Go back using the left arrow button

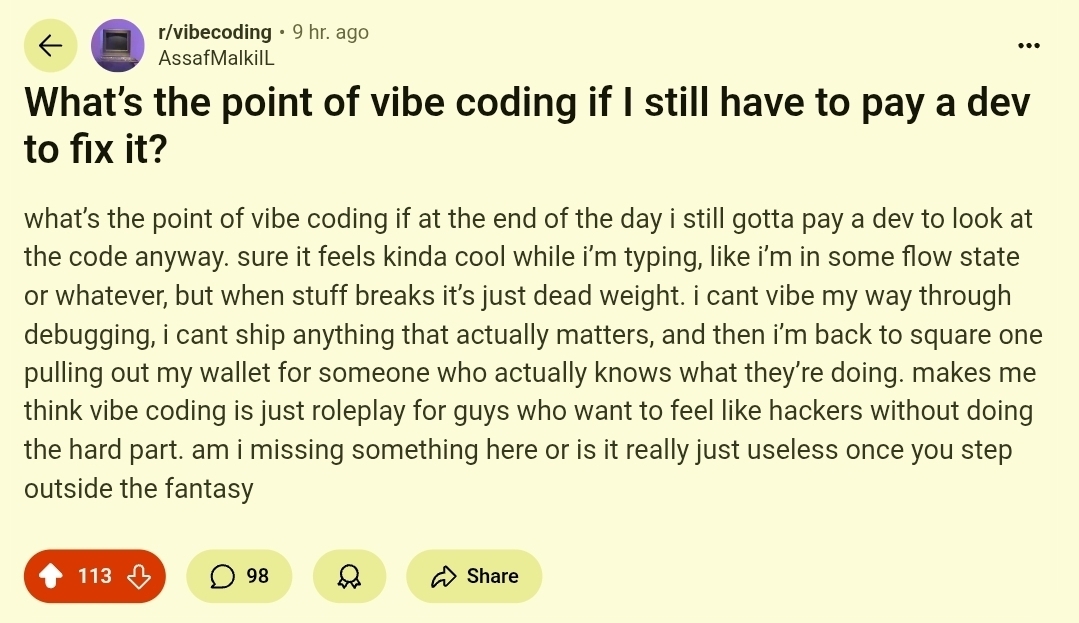tap(50, 46)
